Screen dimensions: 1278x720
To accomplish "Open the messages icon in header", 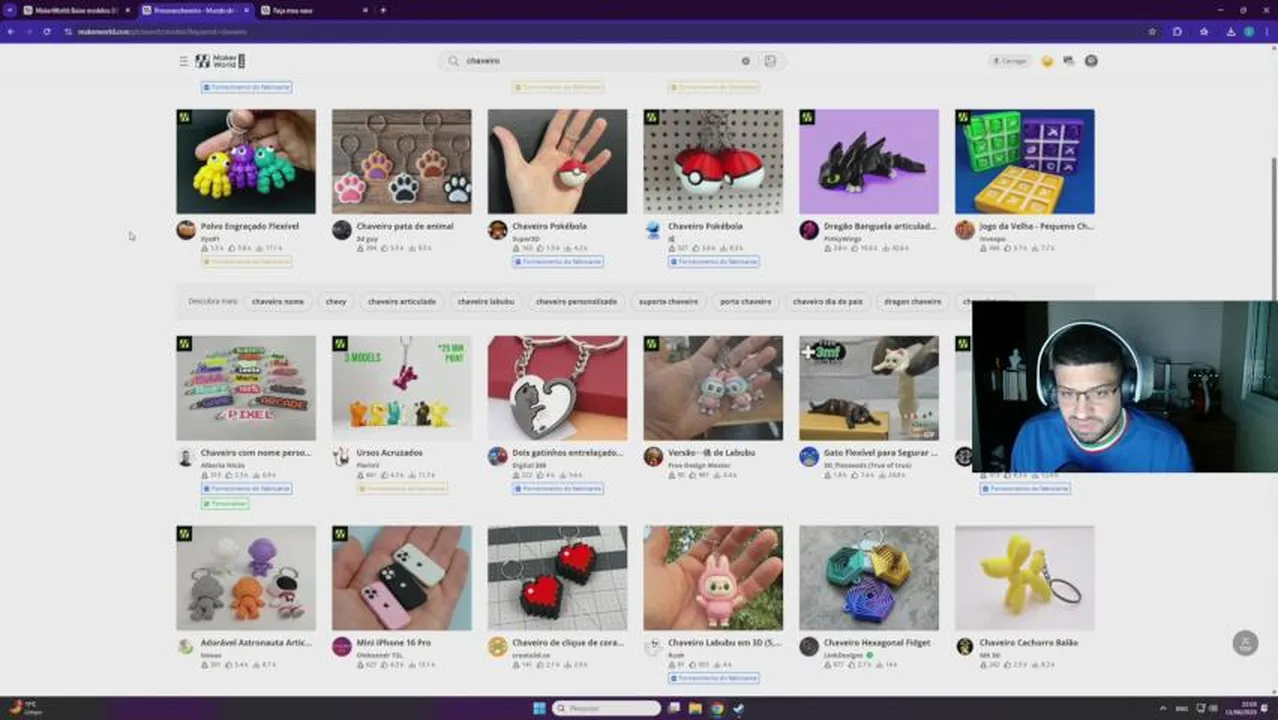I will (x=1068, y=61).
